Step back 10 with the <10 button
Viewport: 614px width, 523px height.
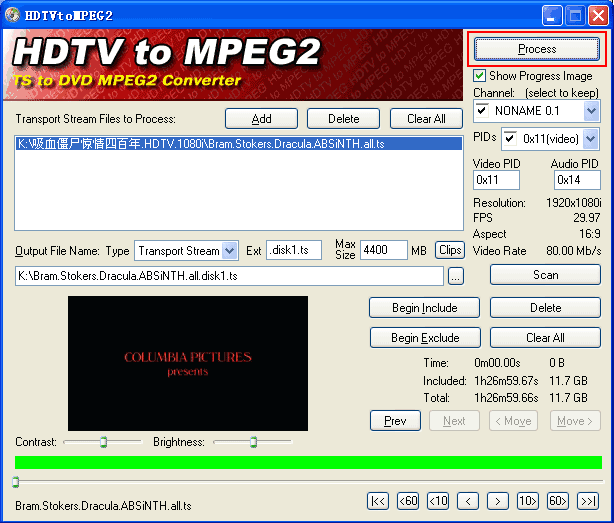438,501
